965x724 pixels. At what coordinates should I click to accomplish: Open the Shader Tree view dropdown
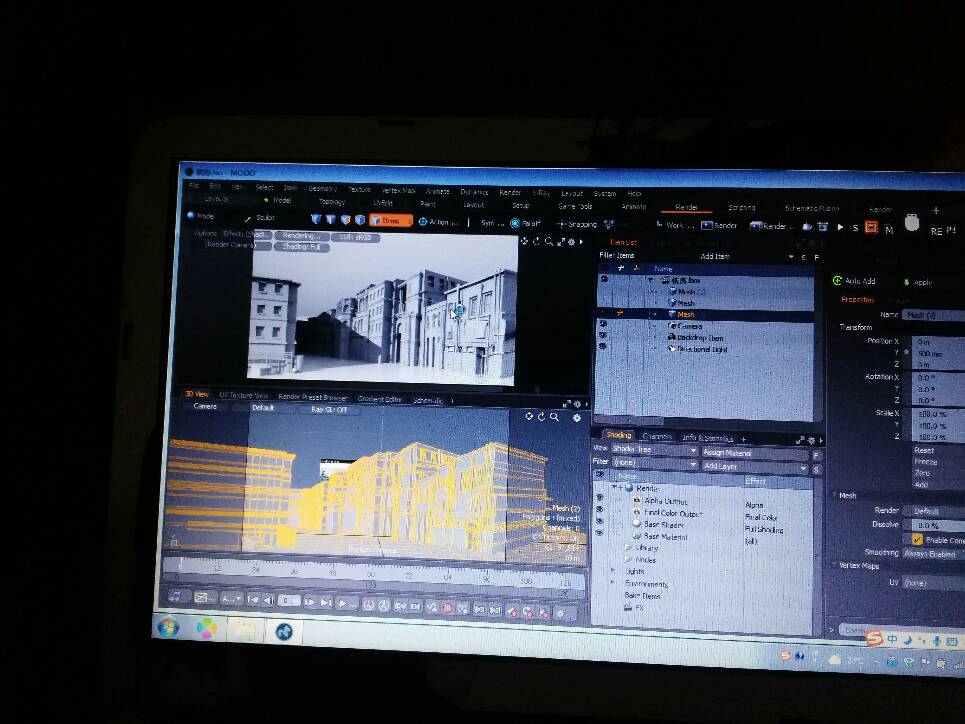(x=654, y=449)
